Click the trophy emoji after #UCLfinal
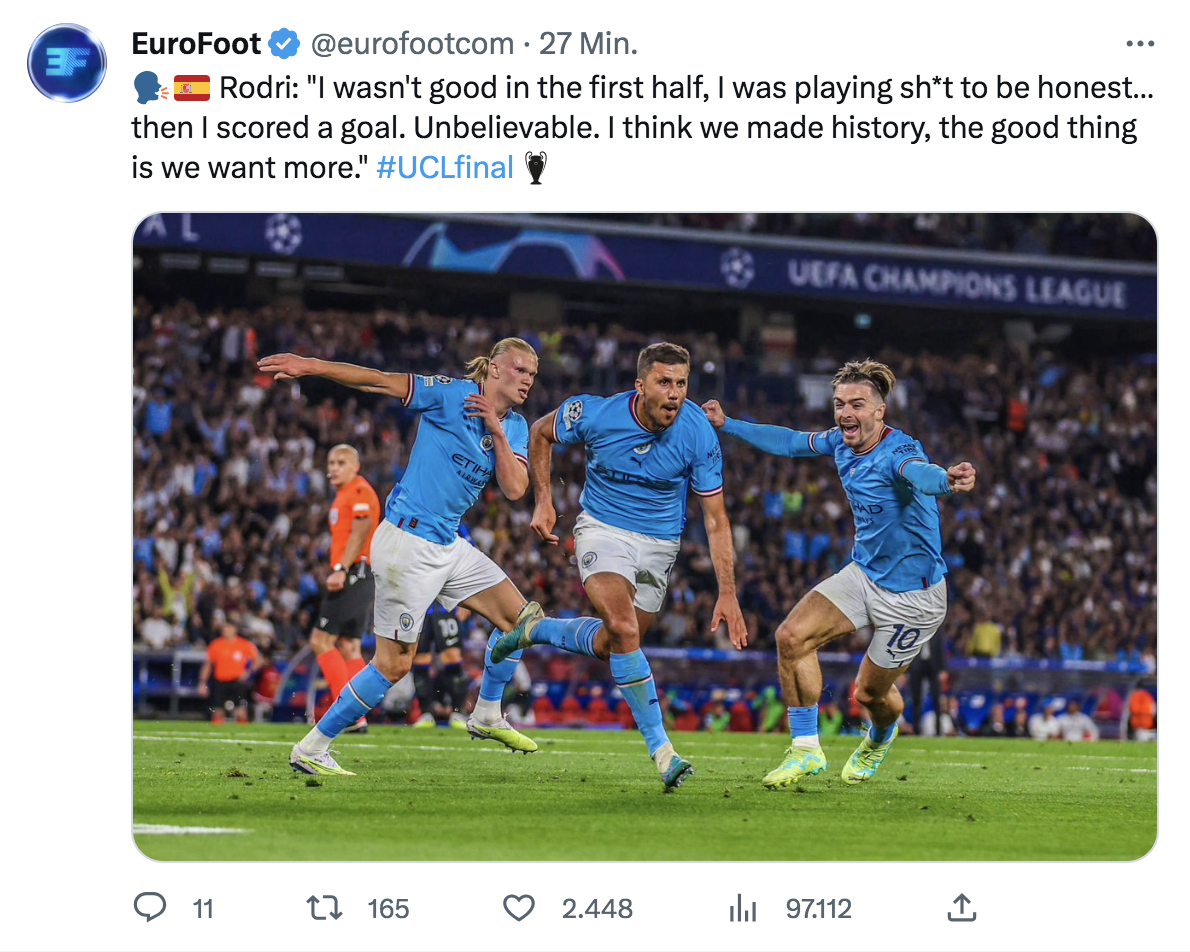The height and width of the screenshot is (952, 1190). click(x=537, y=167)
